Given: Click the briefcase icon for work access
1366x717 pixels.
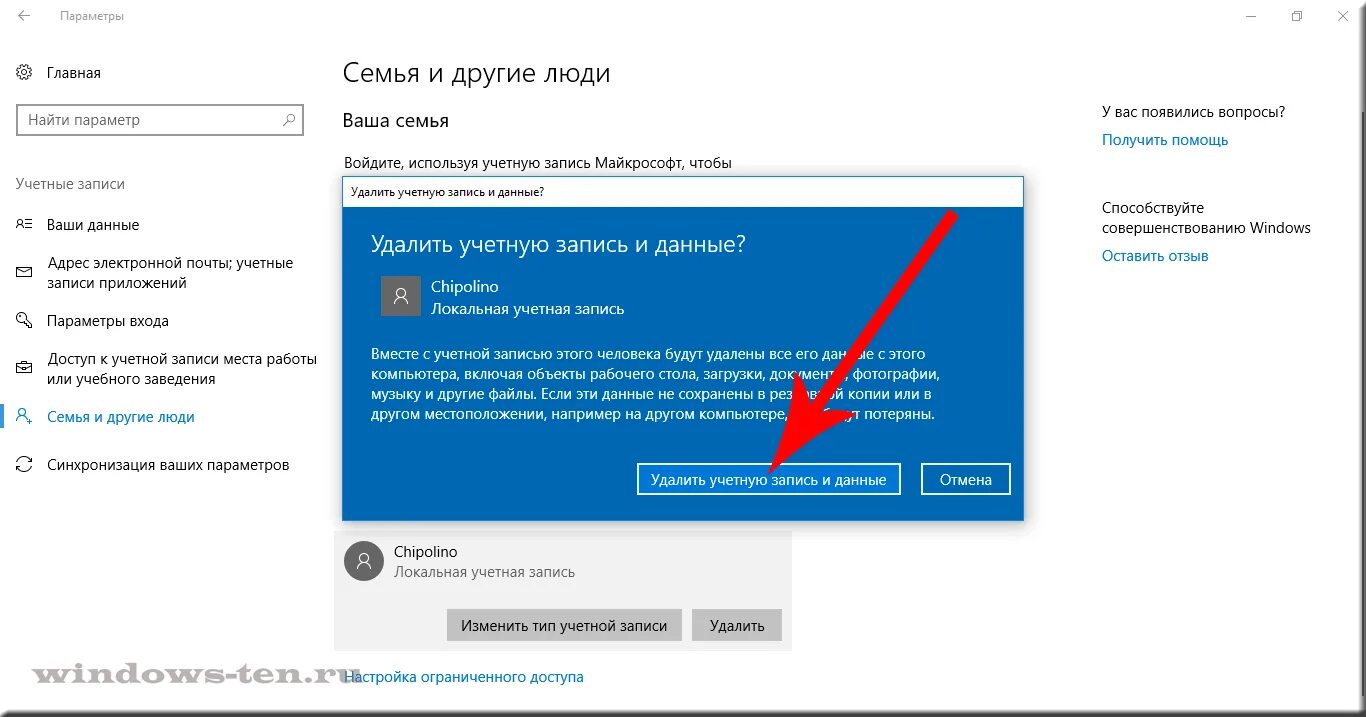Looking at the screenshot, I should click(x=25, y=368).
